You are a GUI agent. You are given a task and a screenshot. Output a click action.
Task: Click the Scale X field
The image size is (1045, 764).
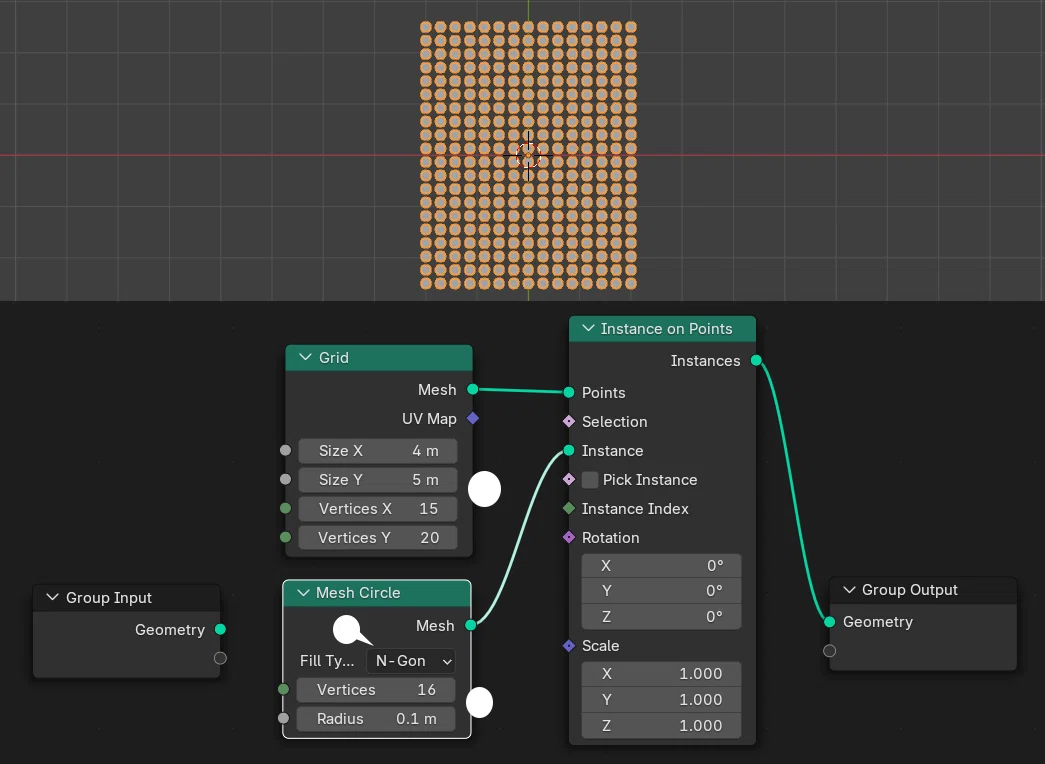click(661, 674)
